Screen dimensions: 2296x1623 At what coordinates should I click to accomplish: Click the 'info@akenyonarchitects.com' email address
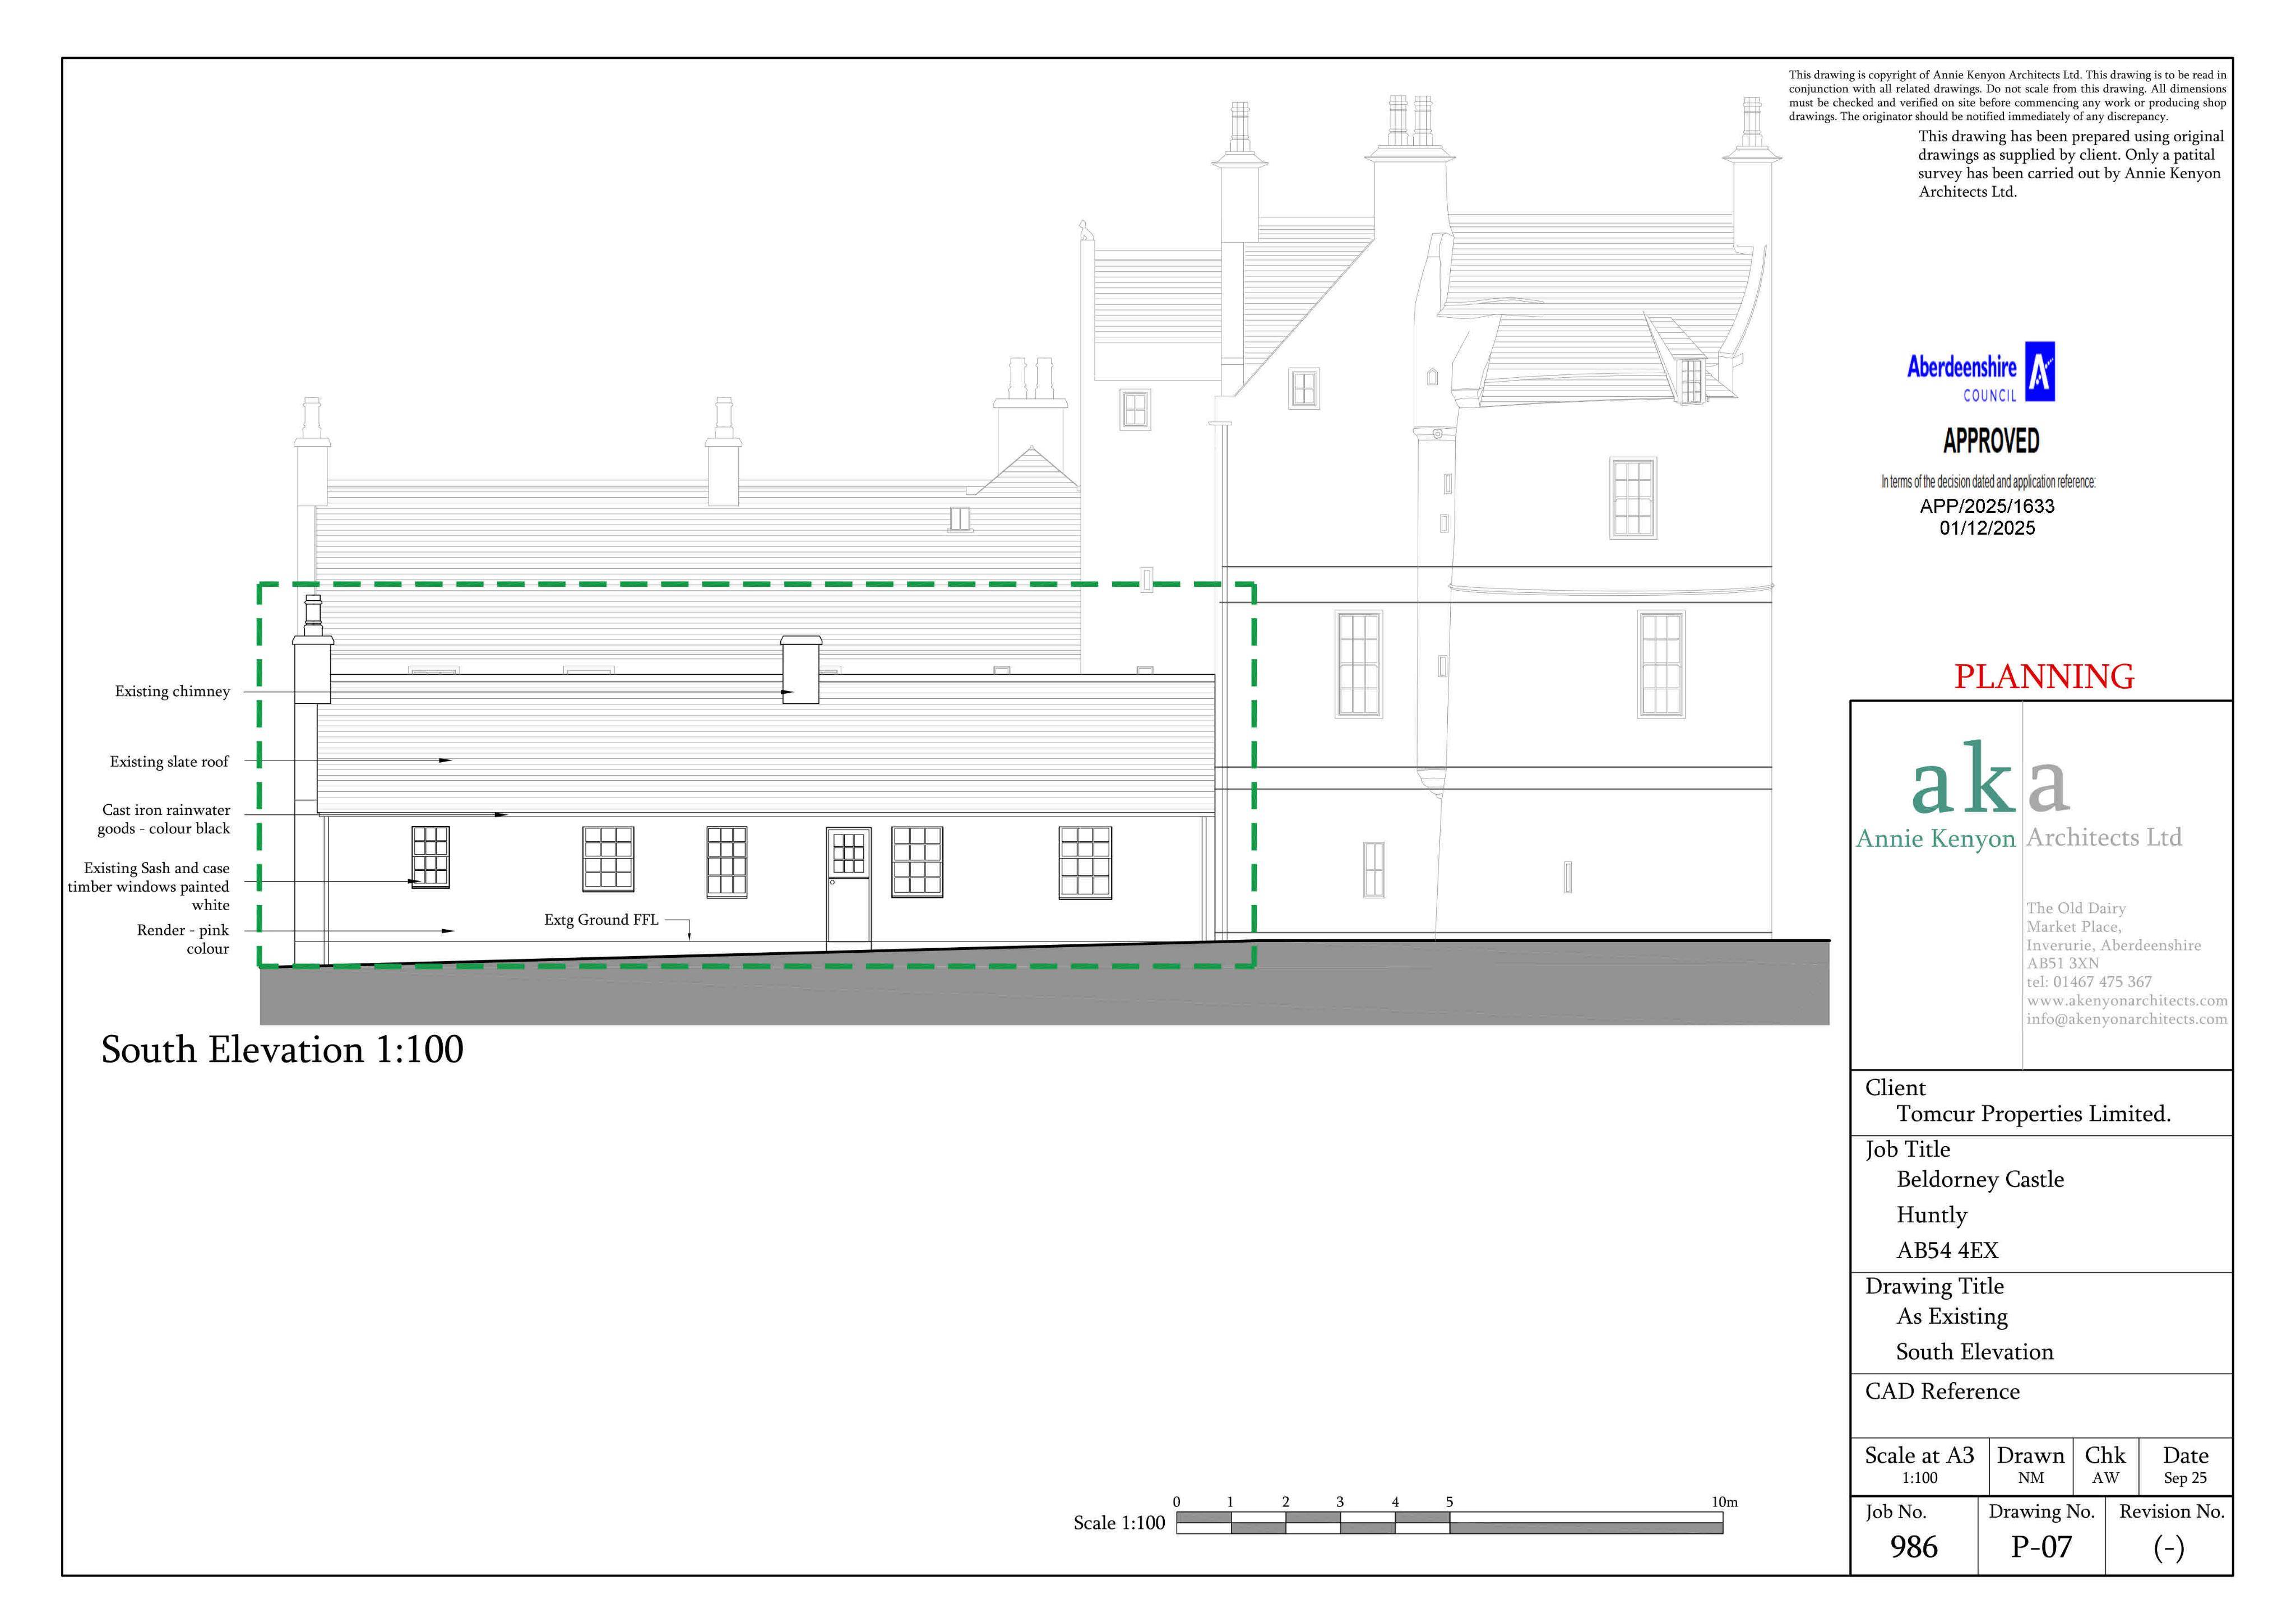(2127, 1019)
